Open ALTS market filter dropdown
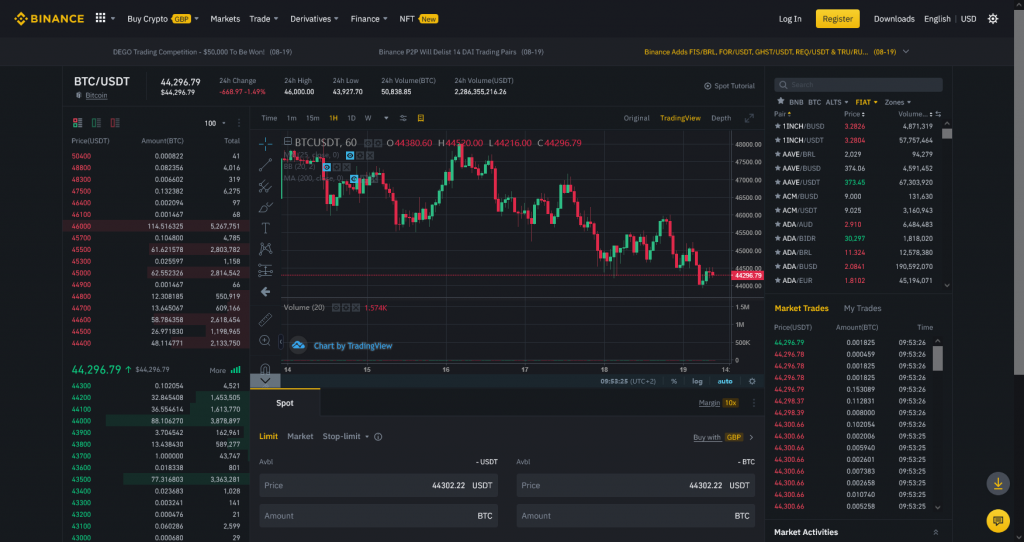This screenshot has width=1024, height=542. (x=837, y=103)
